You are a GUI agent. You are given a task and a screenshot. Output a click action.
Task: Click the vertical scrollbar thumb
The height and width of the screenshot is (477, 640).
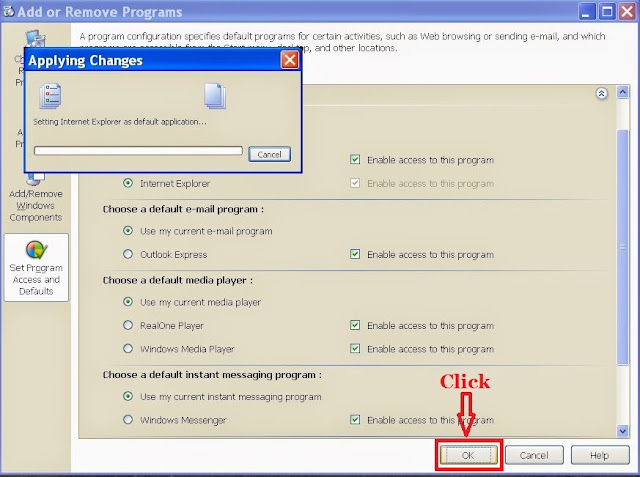pos(622,247)
